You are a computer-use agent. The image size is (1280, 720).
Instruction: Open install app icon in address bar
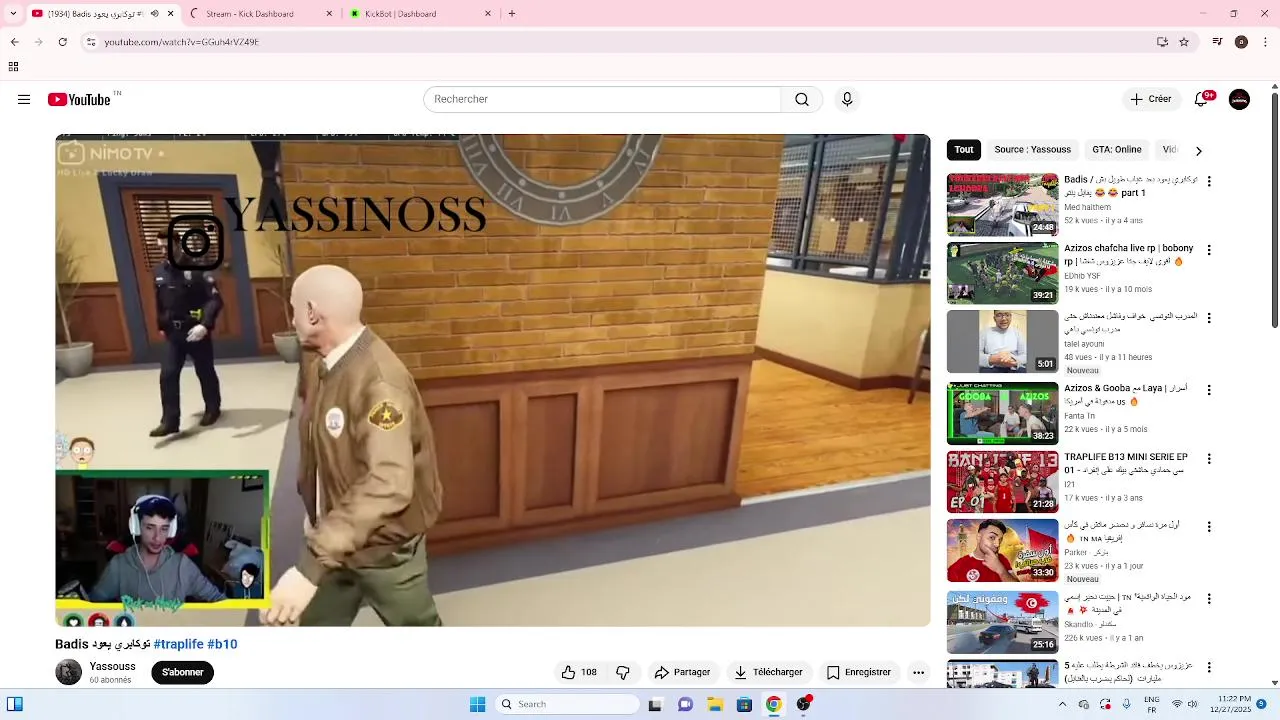[1162, 42]
